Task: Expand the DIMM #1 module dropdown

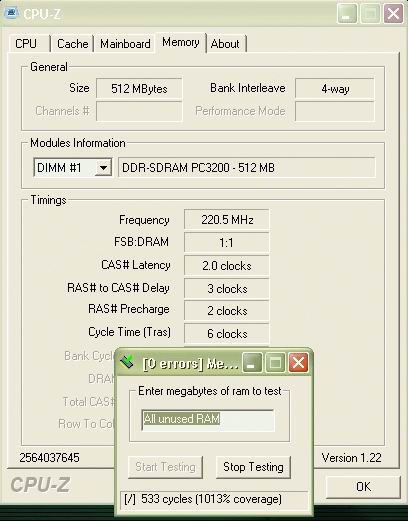Action: pyautogui.click(x=103, y=168)
